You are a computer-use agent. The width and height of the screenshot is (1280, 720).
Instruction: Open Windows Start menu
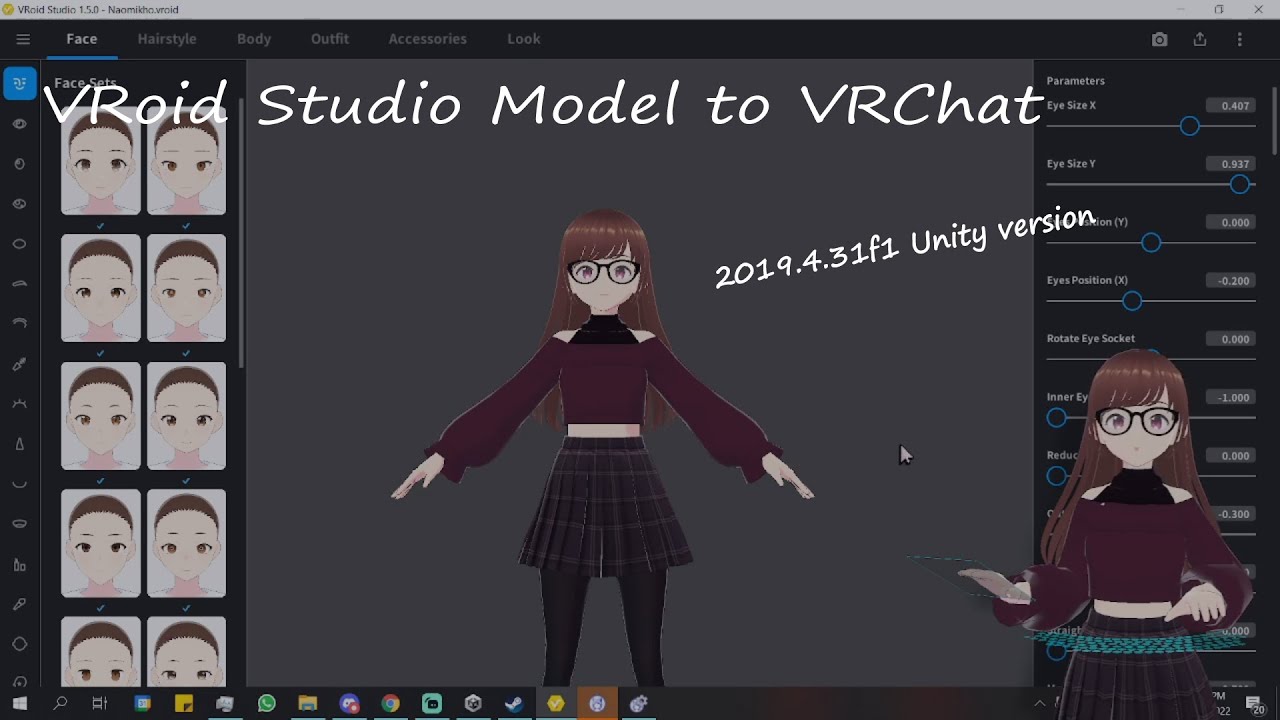coord(19,704)
